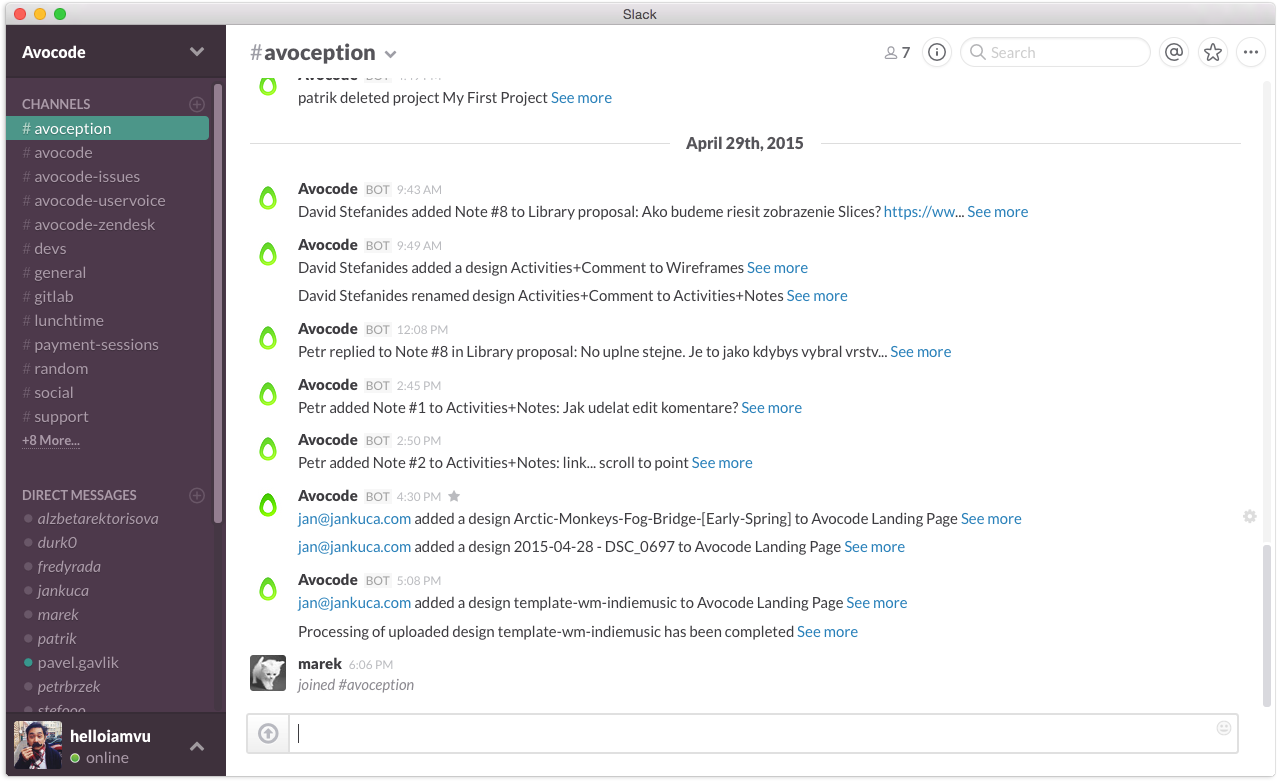Click the search field

point(1055,53)
